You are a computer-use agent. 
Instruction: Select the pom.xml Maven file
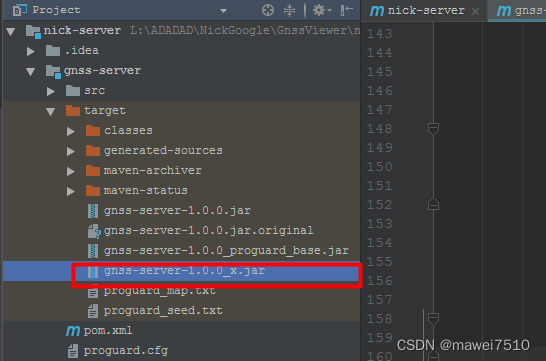point(100,330)
